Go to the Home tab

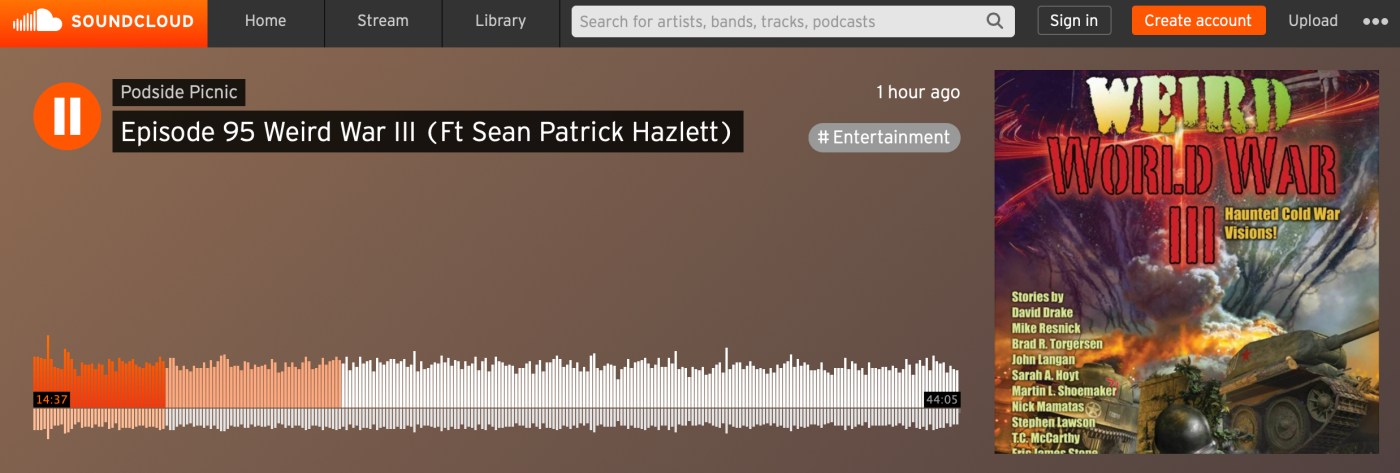(x=265, y=21)
